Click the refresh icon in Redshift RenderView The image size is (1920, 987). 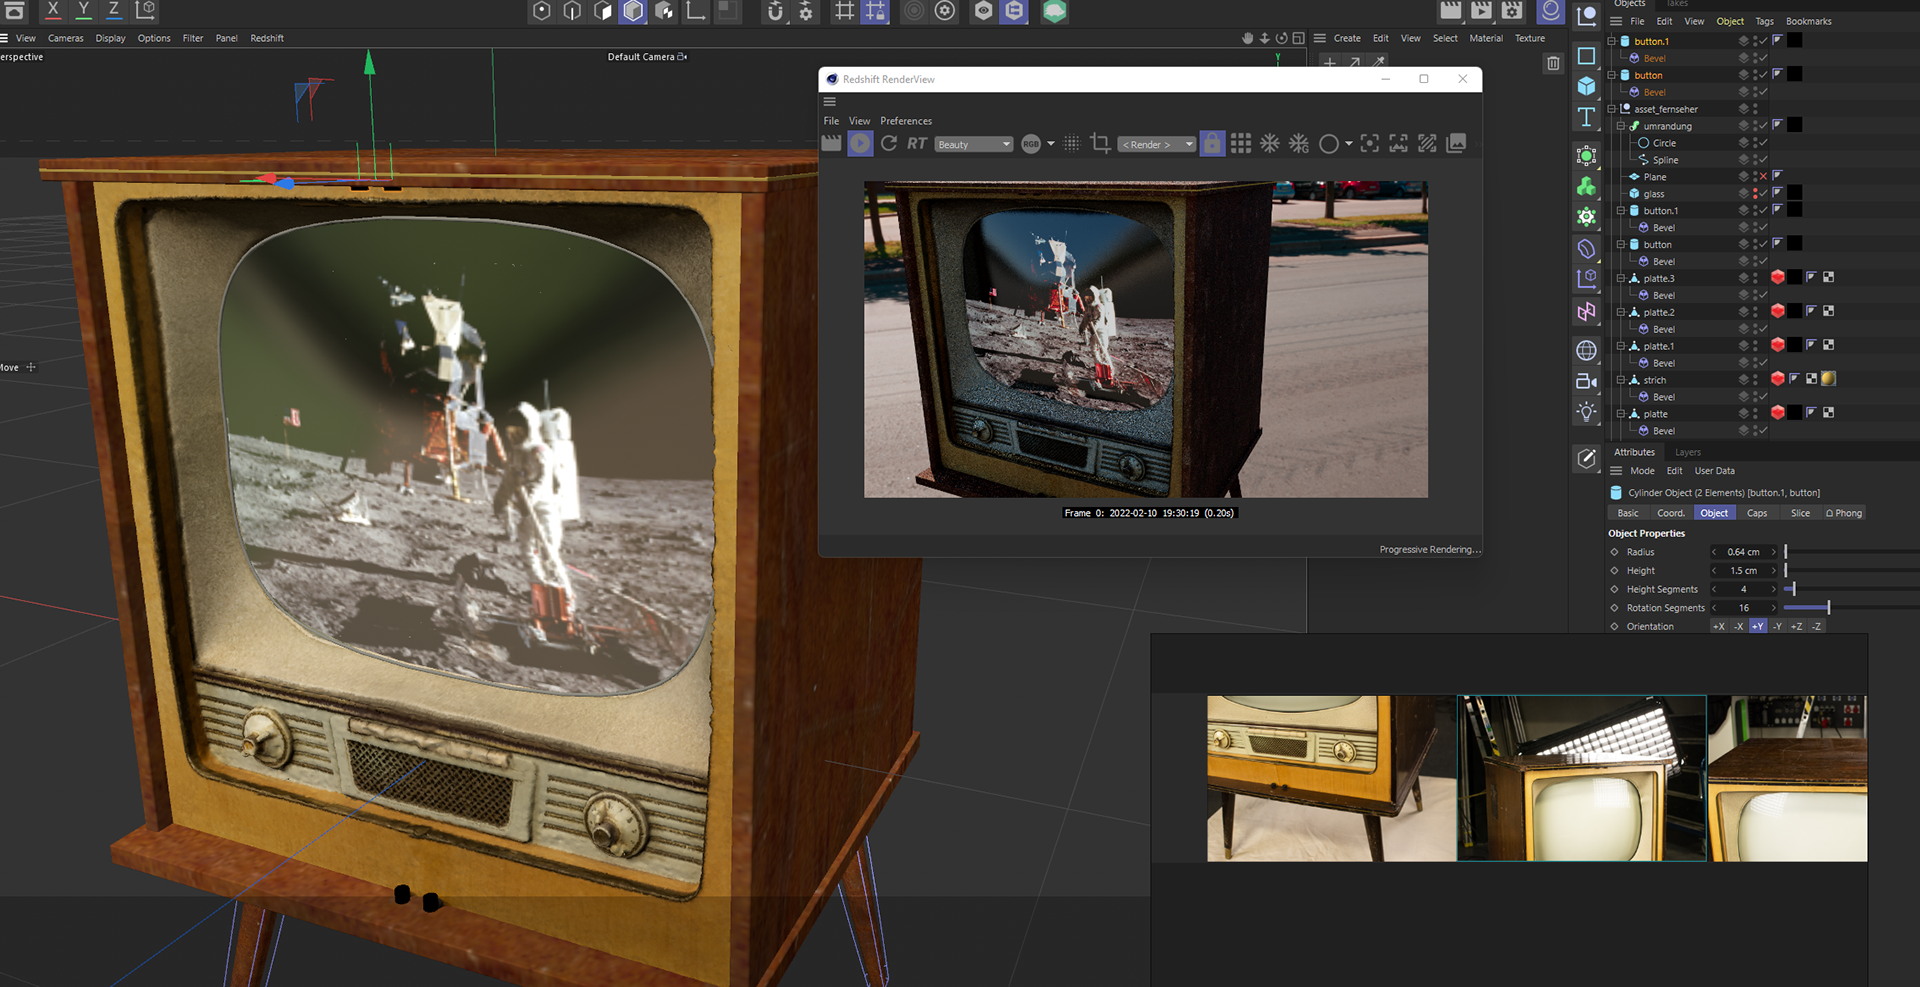[889, 144]
